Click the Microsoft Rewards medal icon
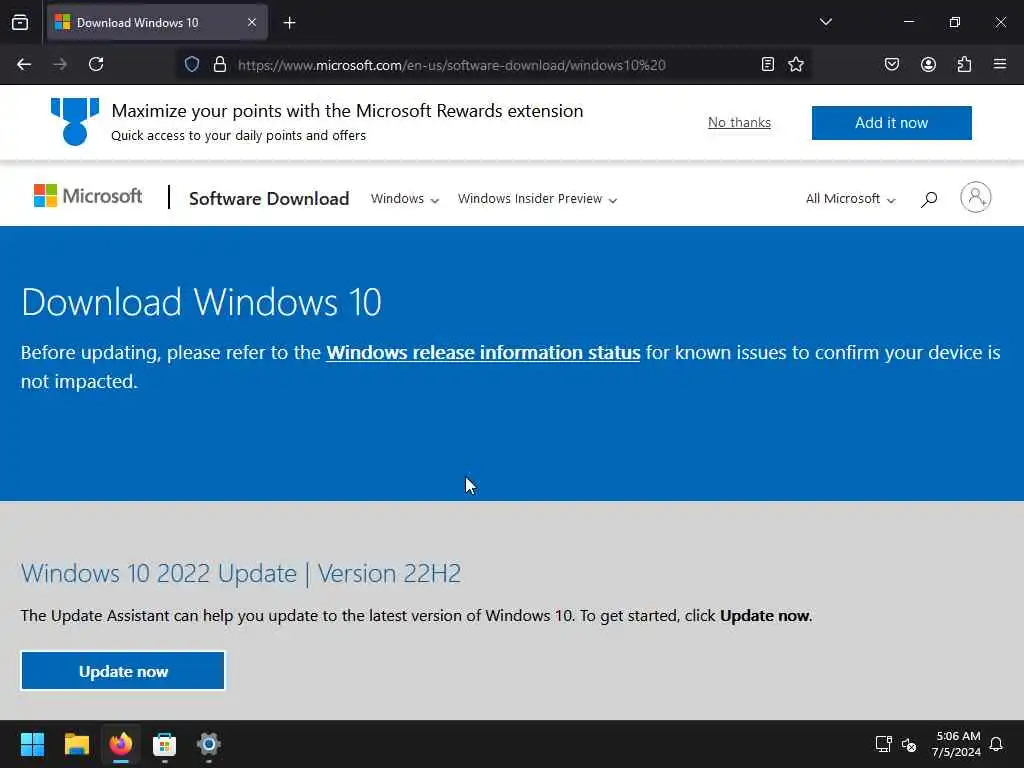Viewport: 1024px width, 768px height. [x=75, y=121]
